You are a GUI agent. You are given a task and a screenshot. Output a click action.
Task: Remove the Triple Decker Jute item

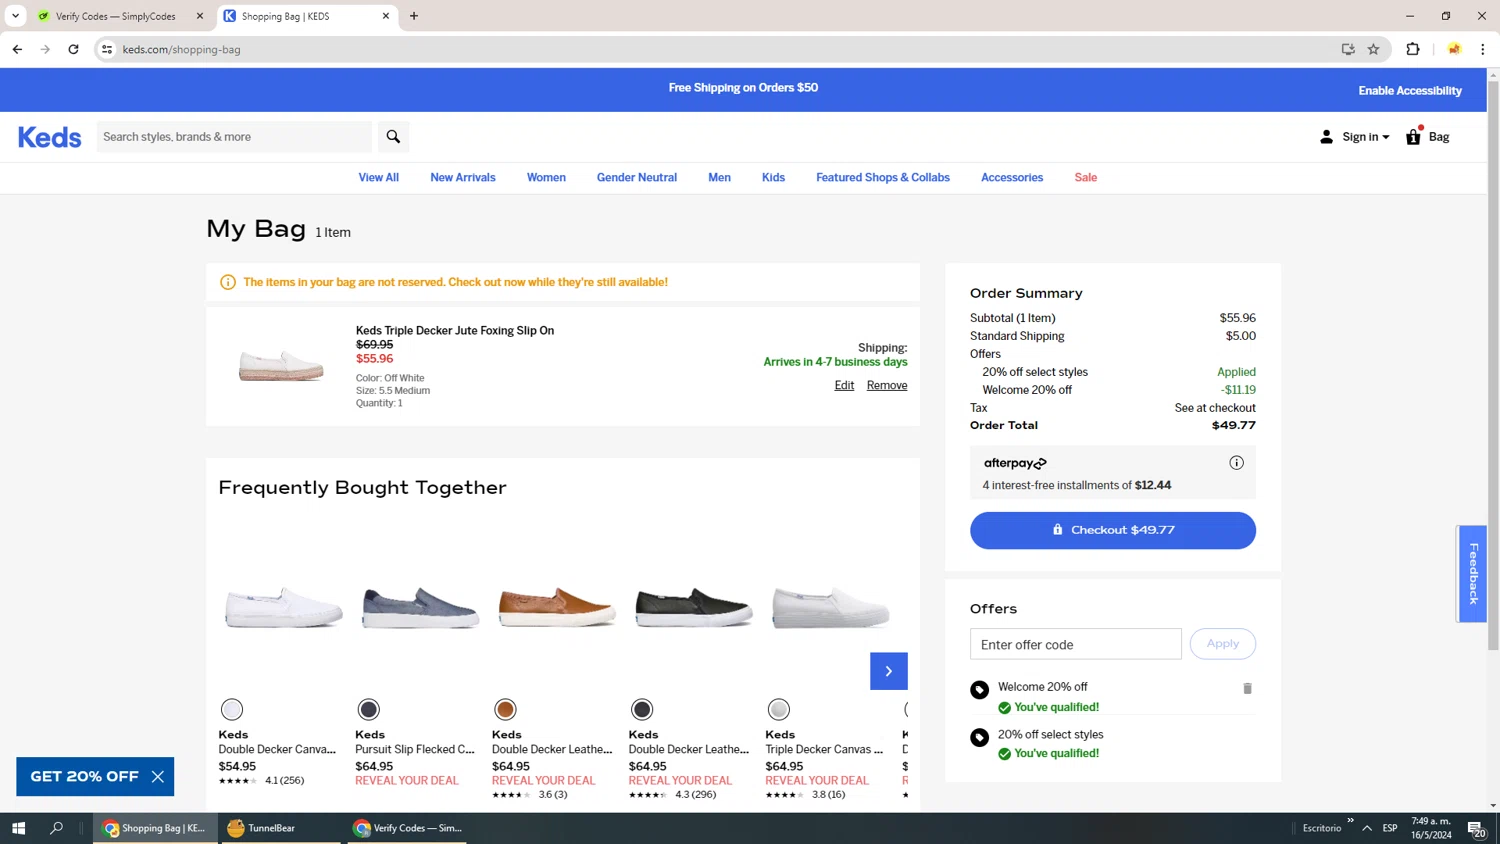(x=887, y=385)
